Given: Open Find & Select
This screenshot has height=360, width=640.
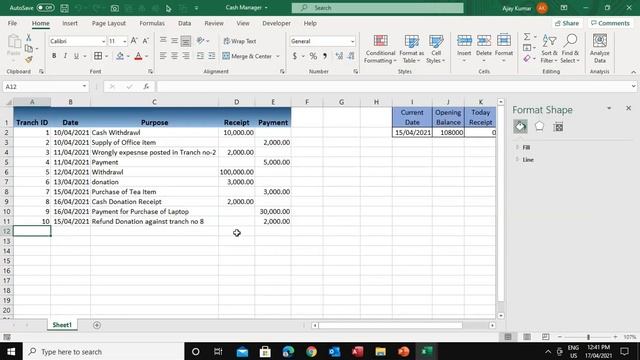Looking at the screenshot, I should 570,49.
